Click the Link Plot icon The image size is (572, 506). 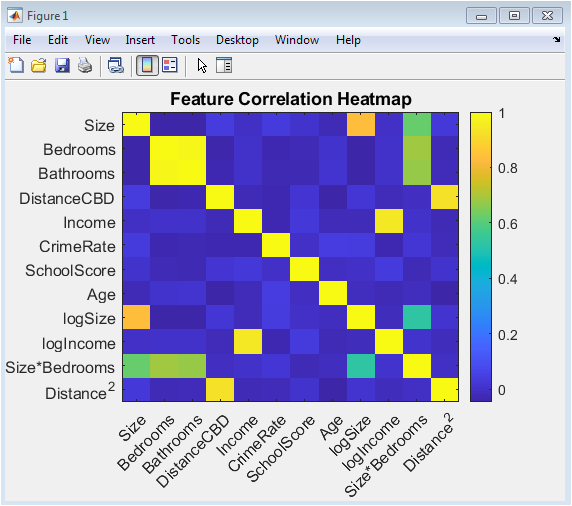[116, 66]
